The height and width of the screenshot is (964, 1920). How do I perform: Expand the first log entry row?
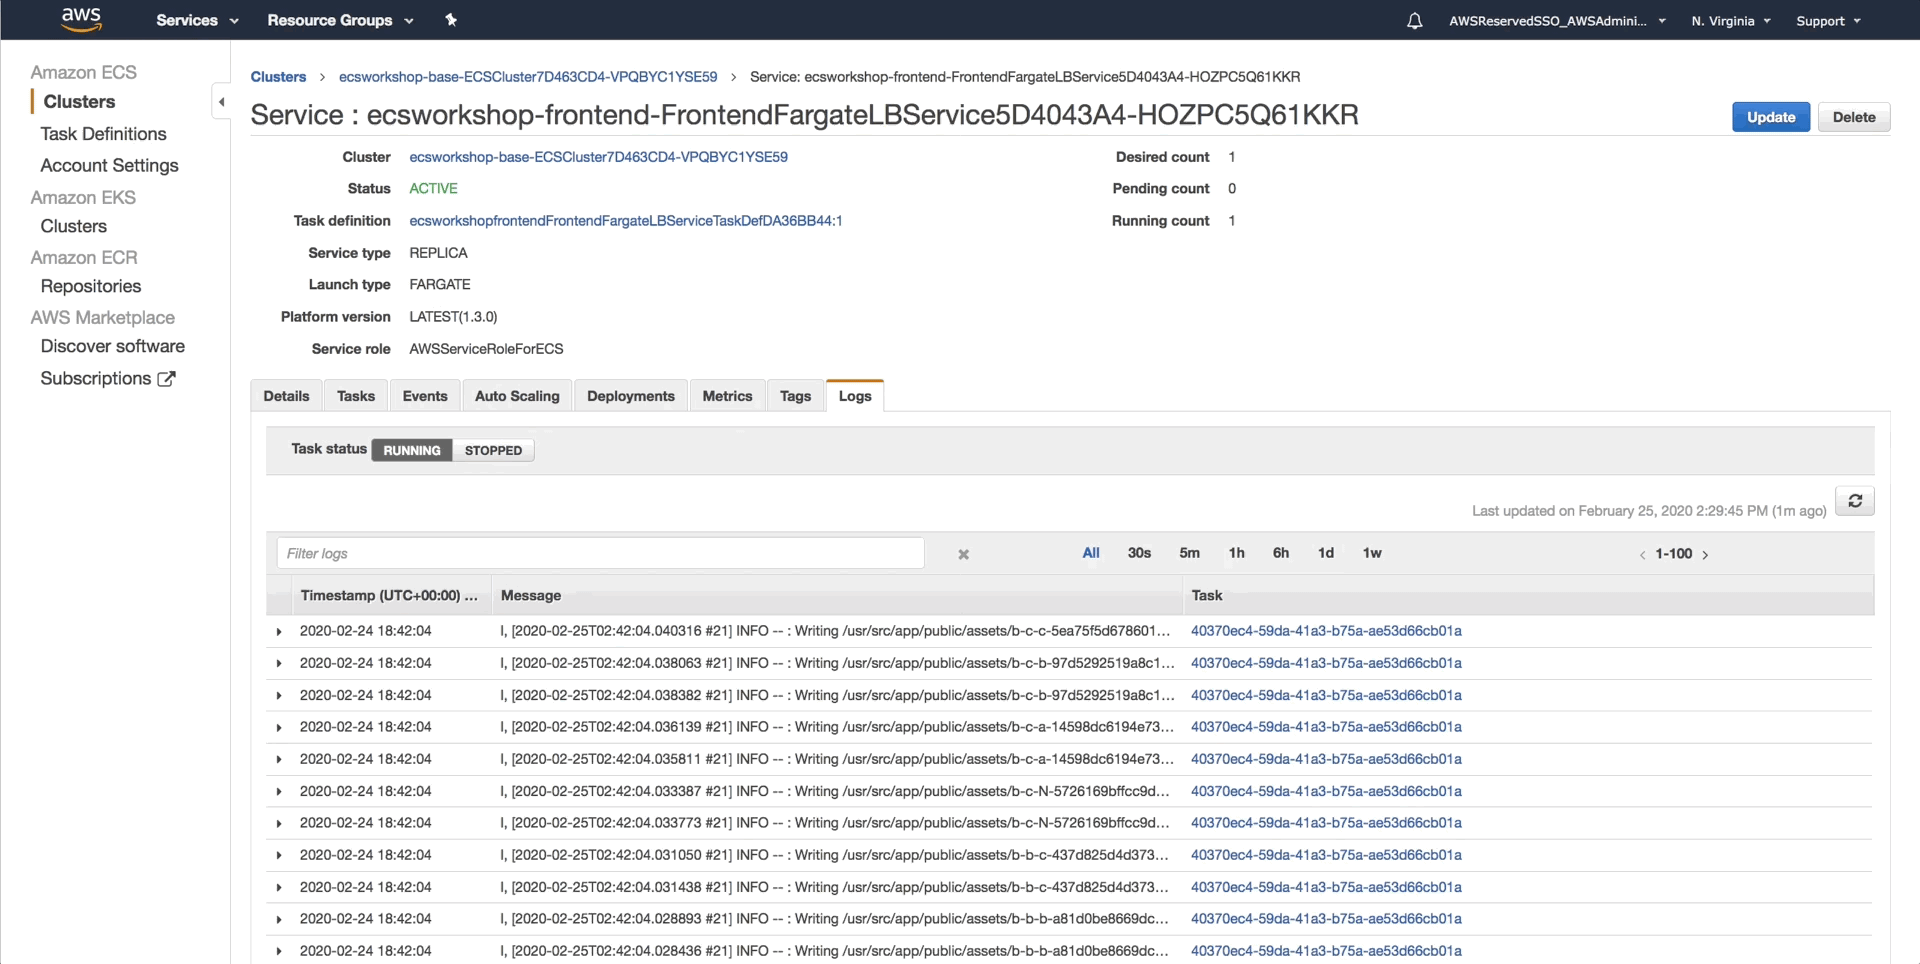tap(279, 632)
